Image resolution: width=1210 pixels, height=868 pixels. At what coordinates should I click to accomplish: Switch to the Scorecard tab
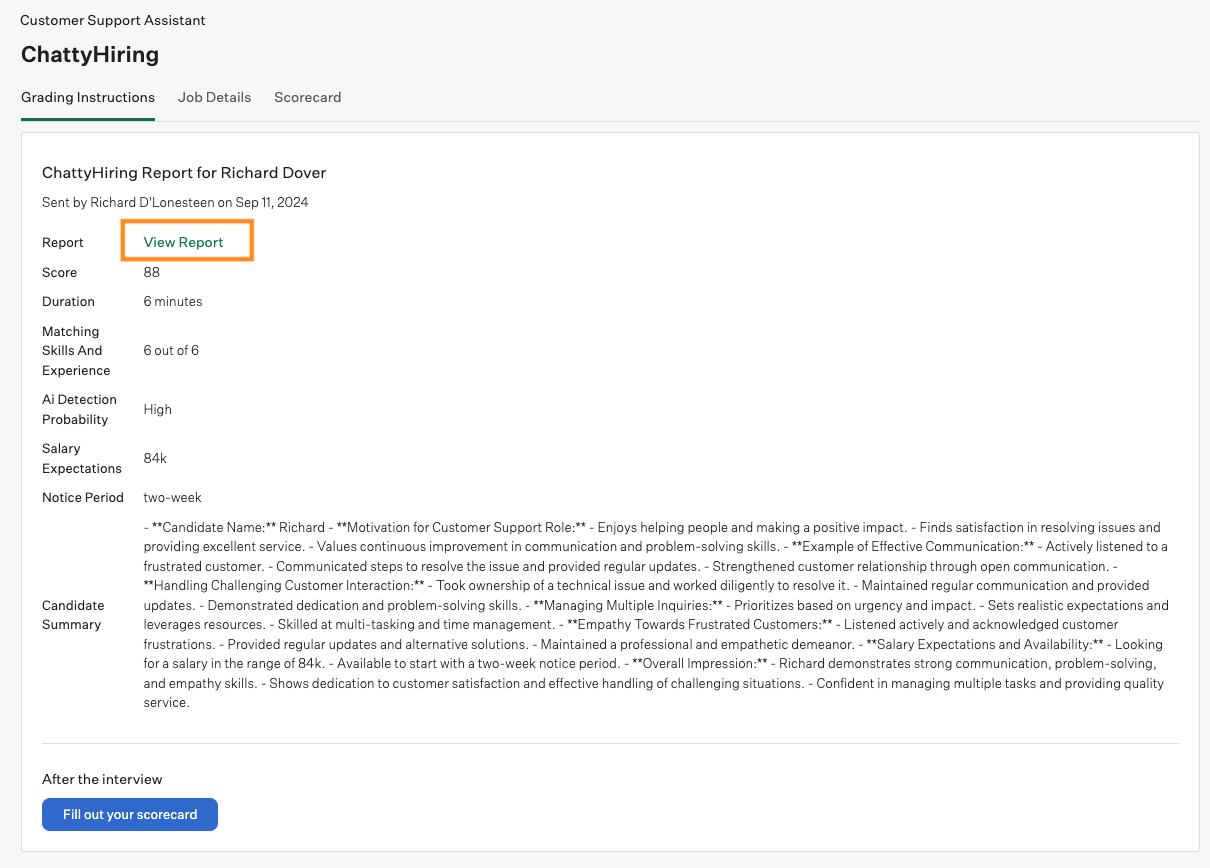pos(307,97)
